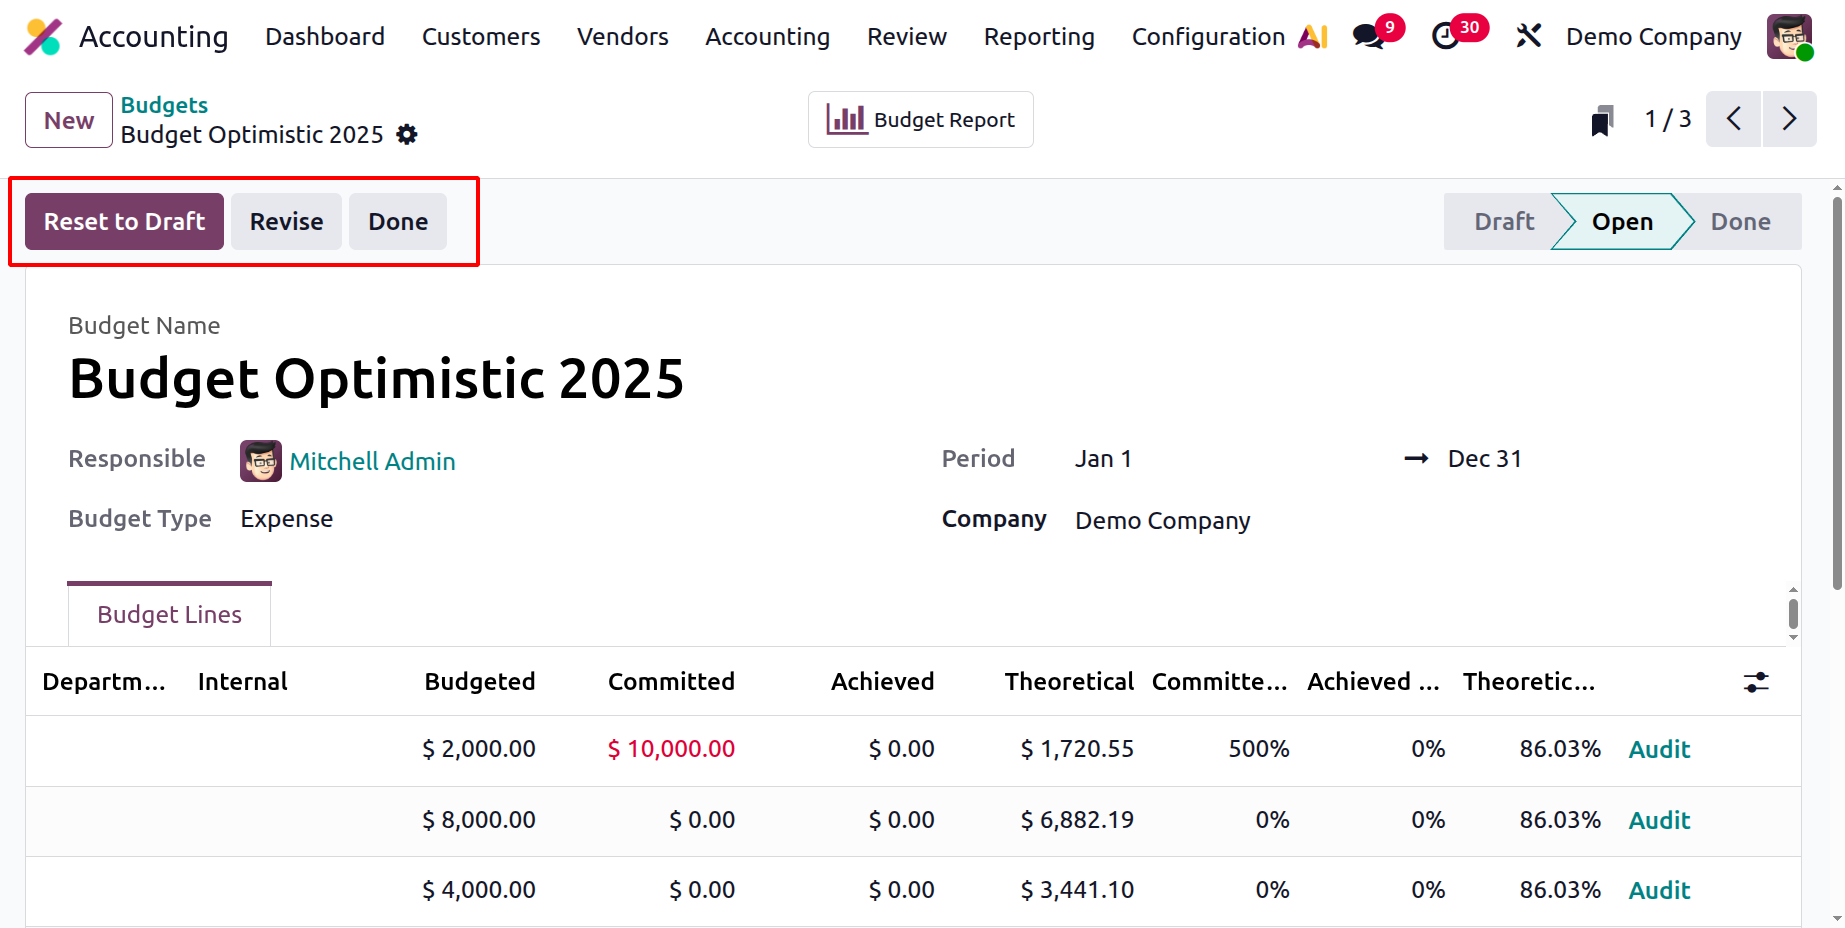The image size is (1845, 928).
Task: Open the Demo Company switcher
Action: tap(1653, 37)
